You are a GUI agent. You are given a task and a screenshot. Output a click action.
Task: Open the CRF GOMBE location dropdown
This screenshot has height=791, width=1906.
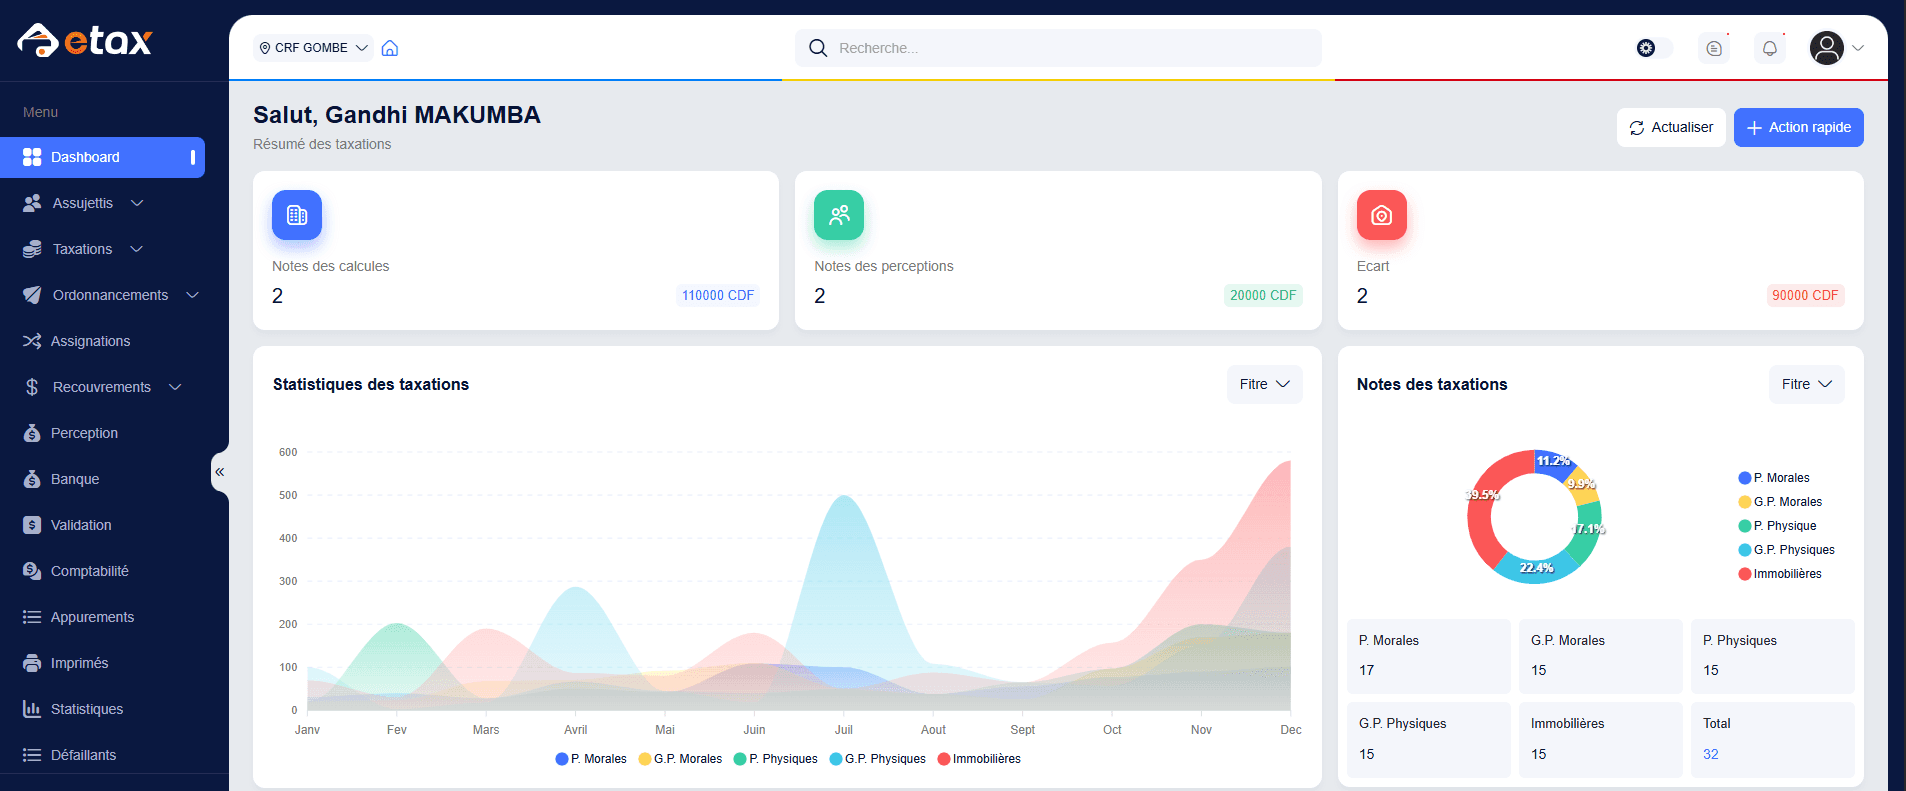point(313,48)
